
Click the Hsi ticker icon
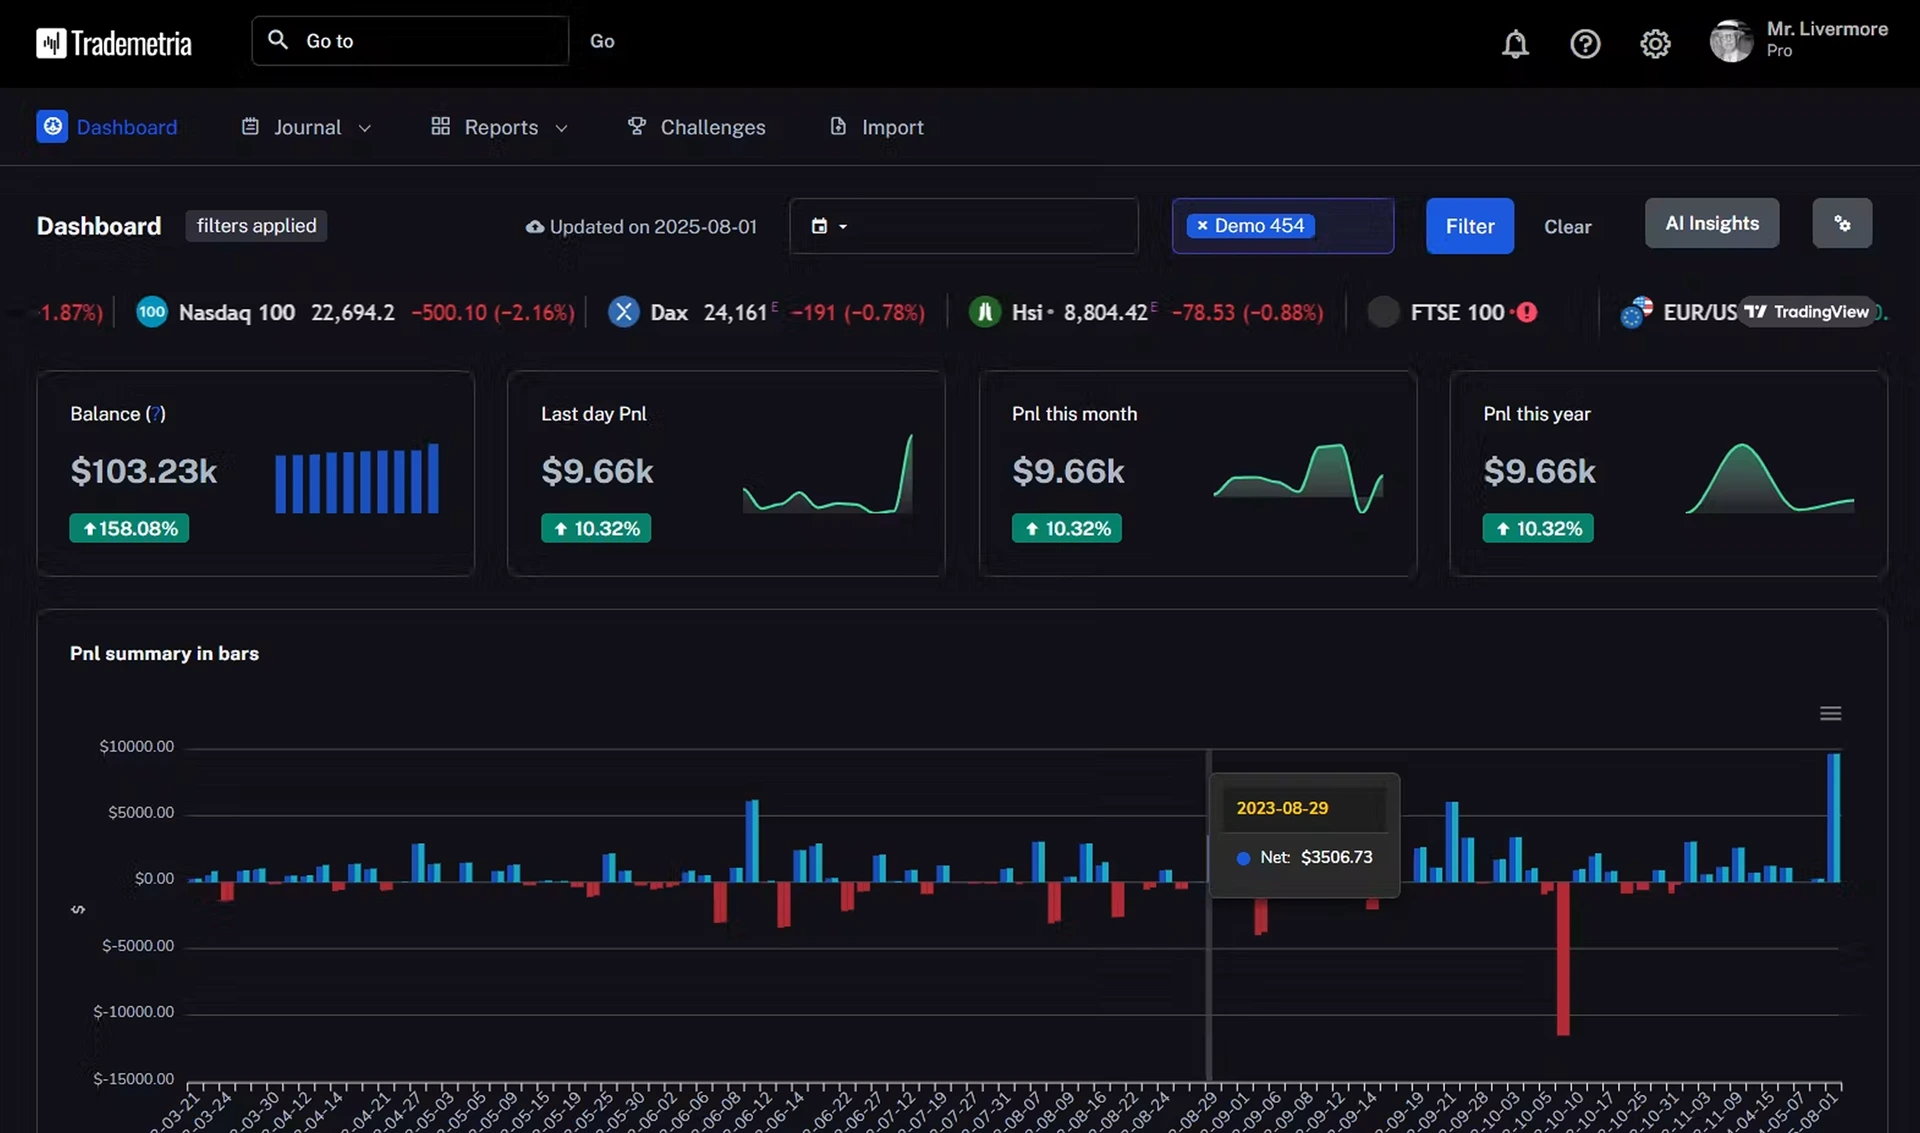click(x=985, y=312)
